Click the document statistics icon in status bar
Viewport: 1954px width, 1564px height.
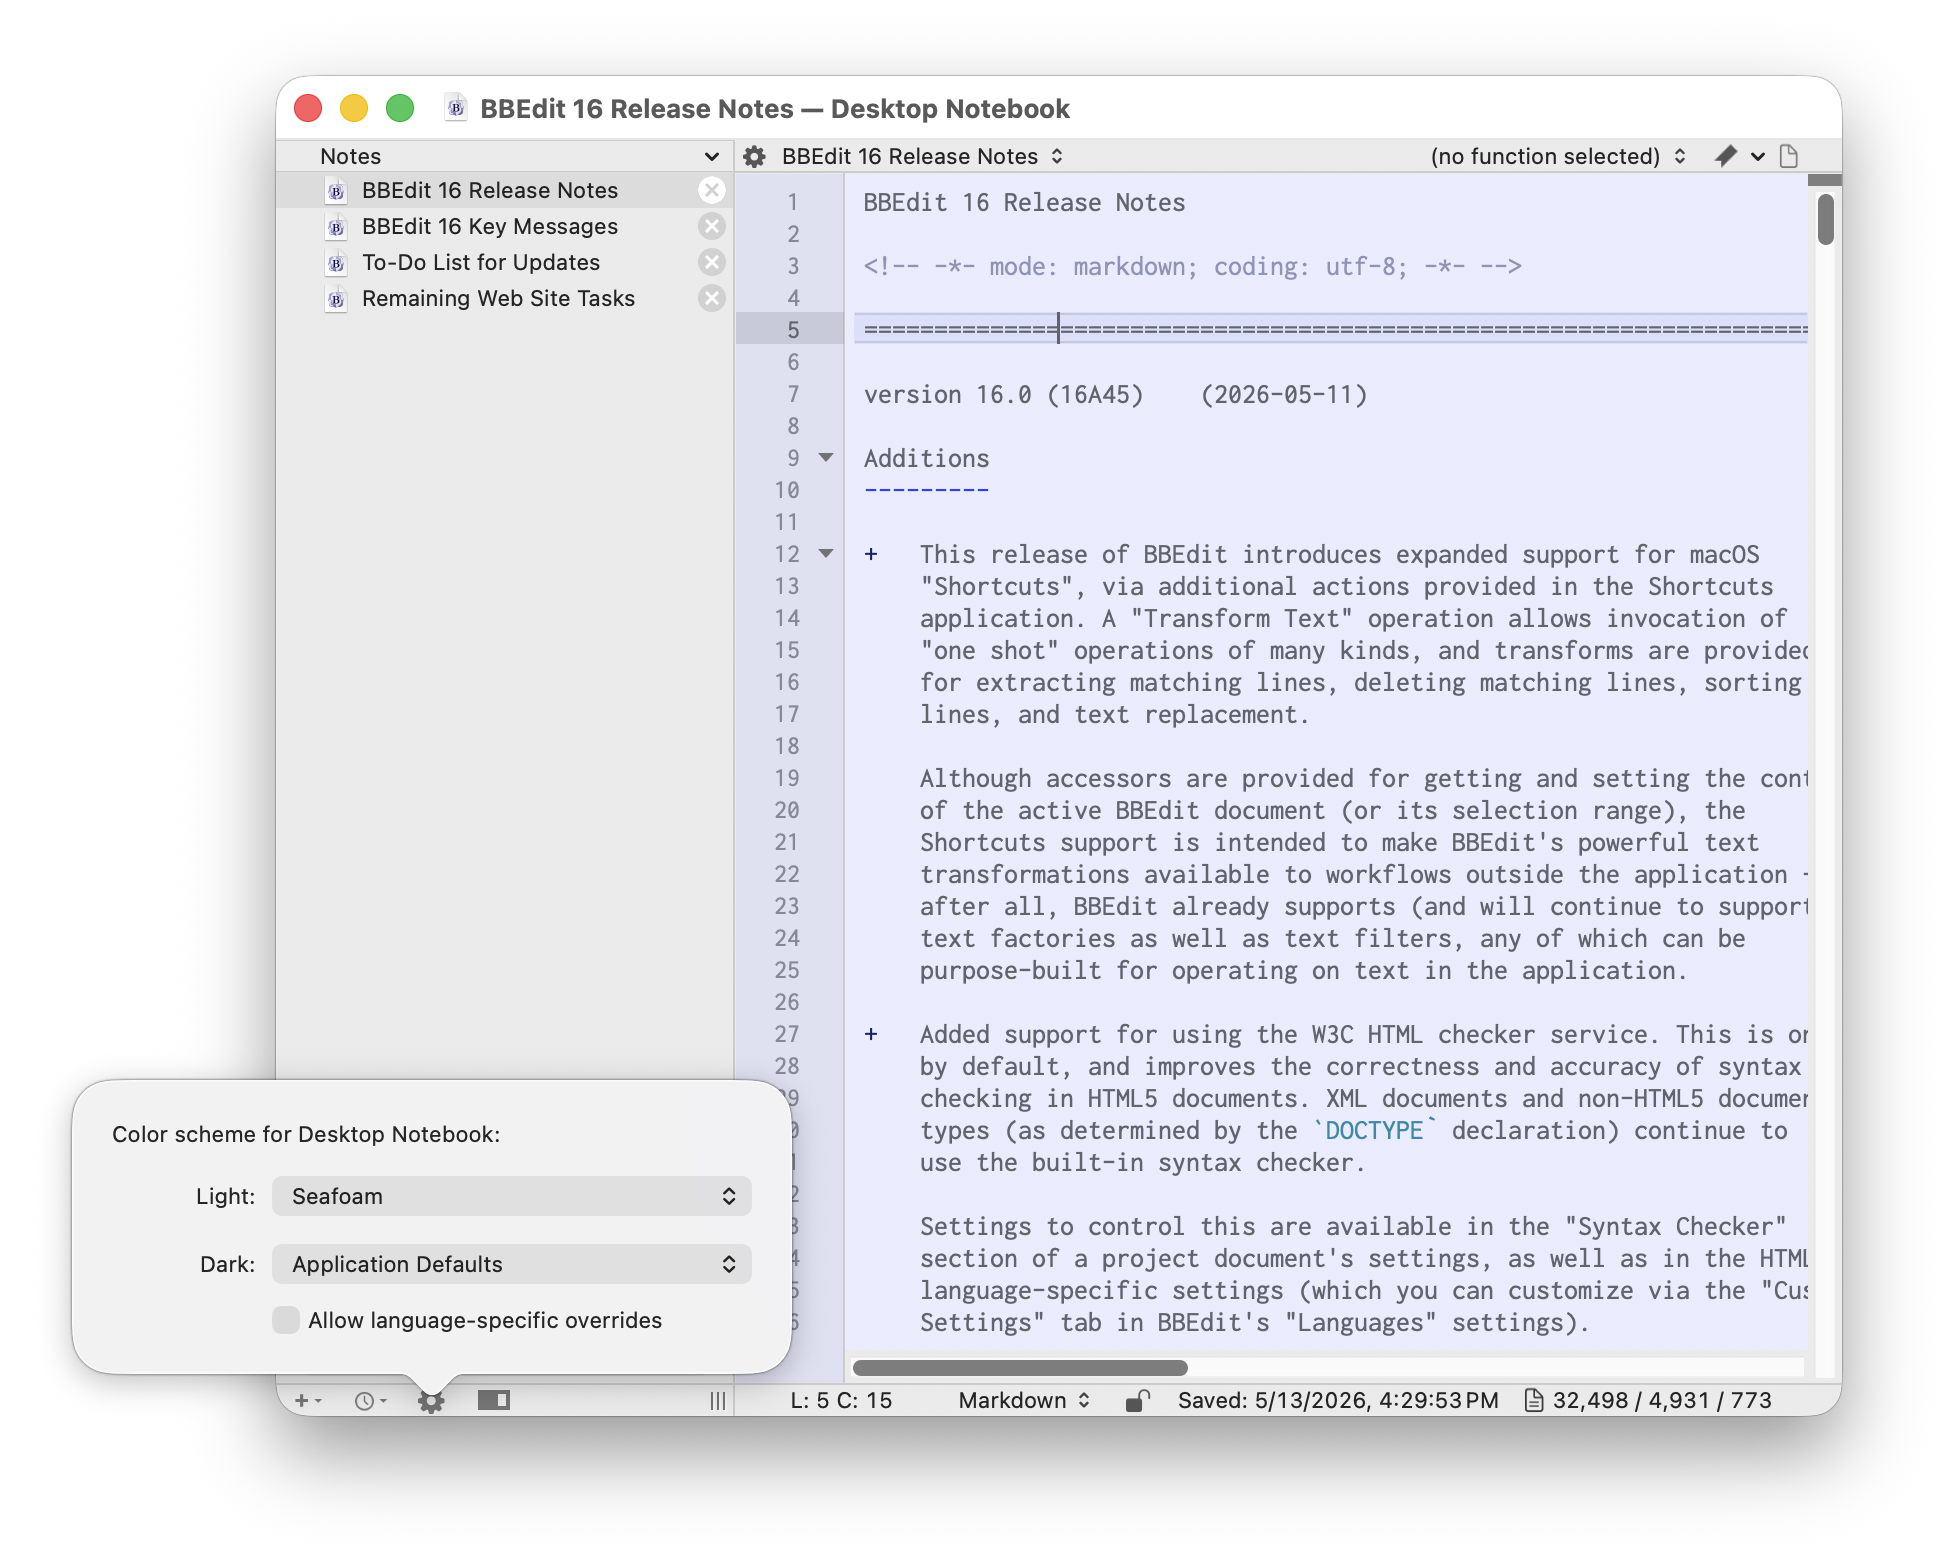[1533, 1400]
